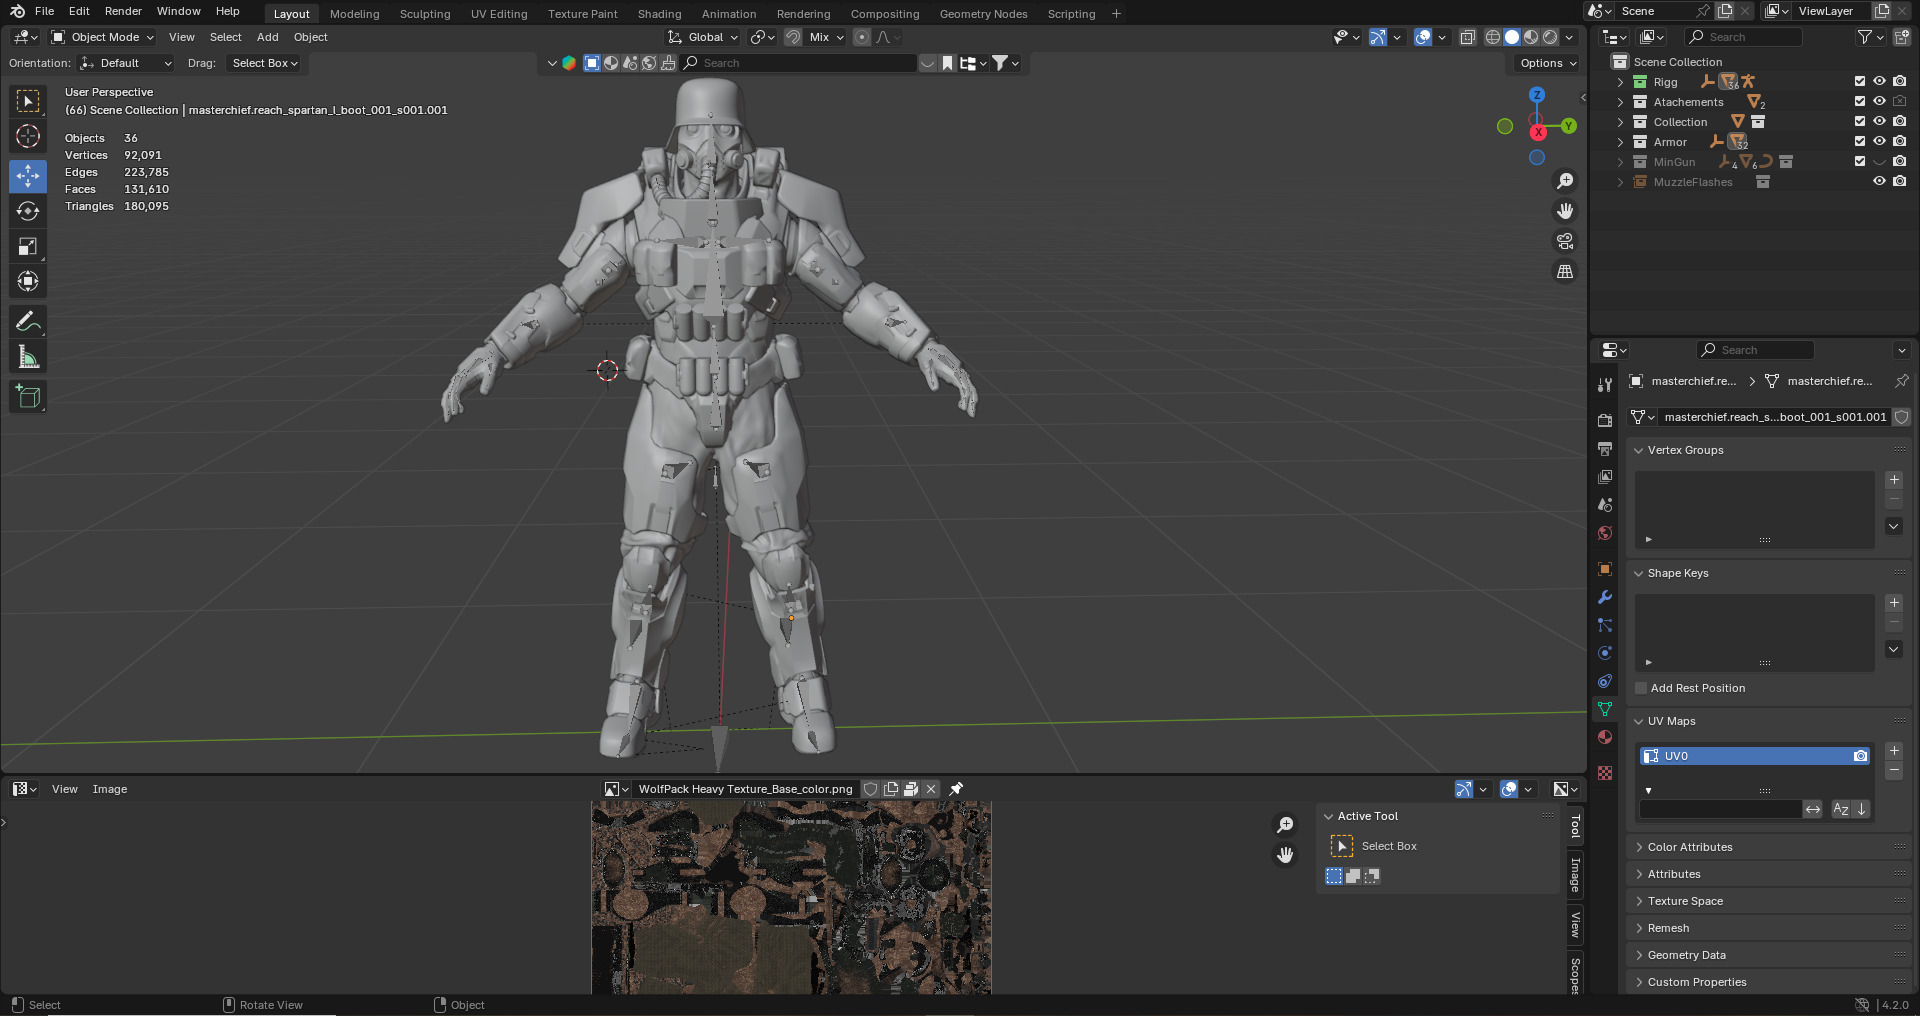Add a new vertex group with plus button
Screen dimensions: 1920x1016
coord(1894,480)
